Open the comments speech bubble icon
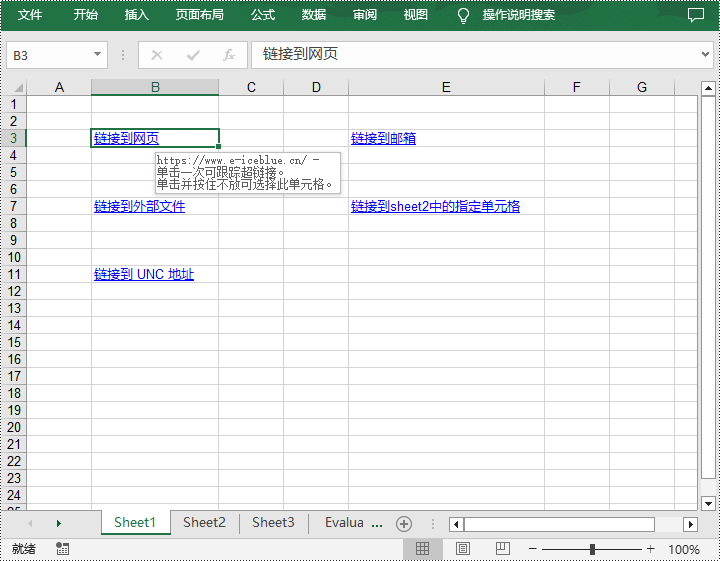Screen dimensions: 720x561 (696, 15)
